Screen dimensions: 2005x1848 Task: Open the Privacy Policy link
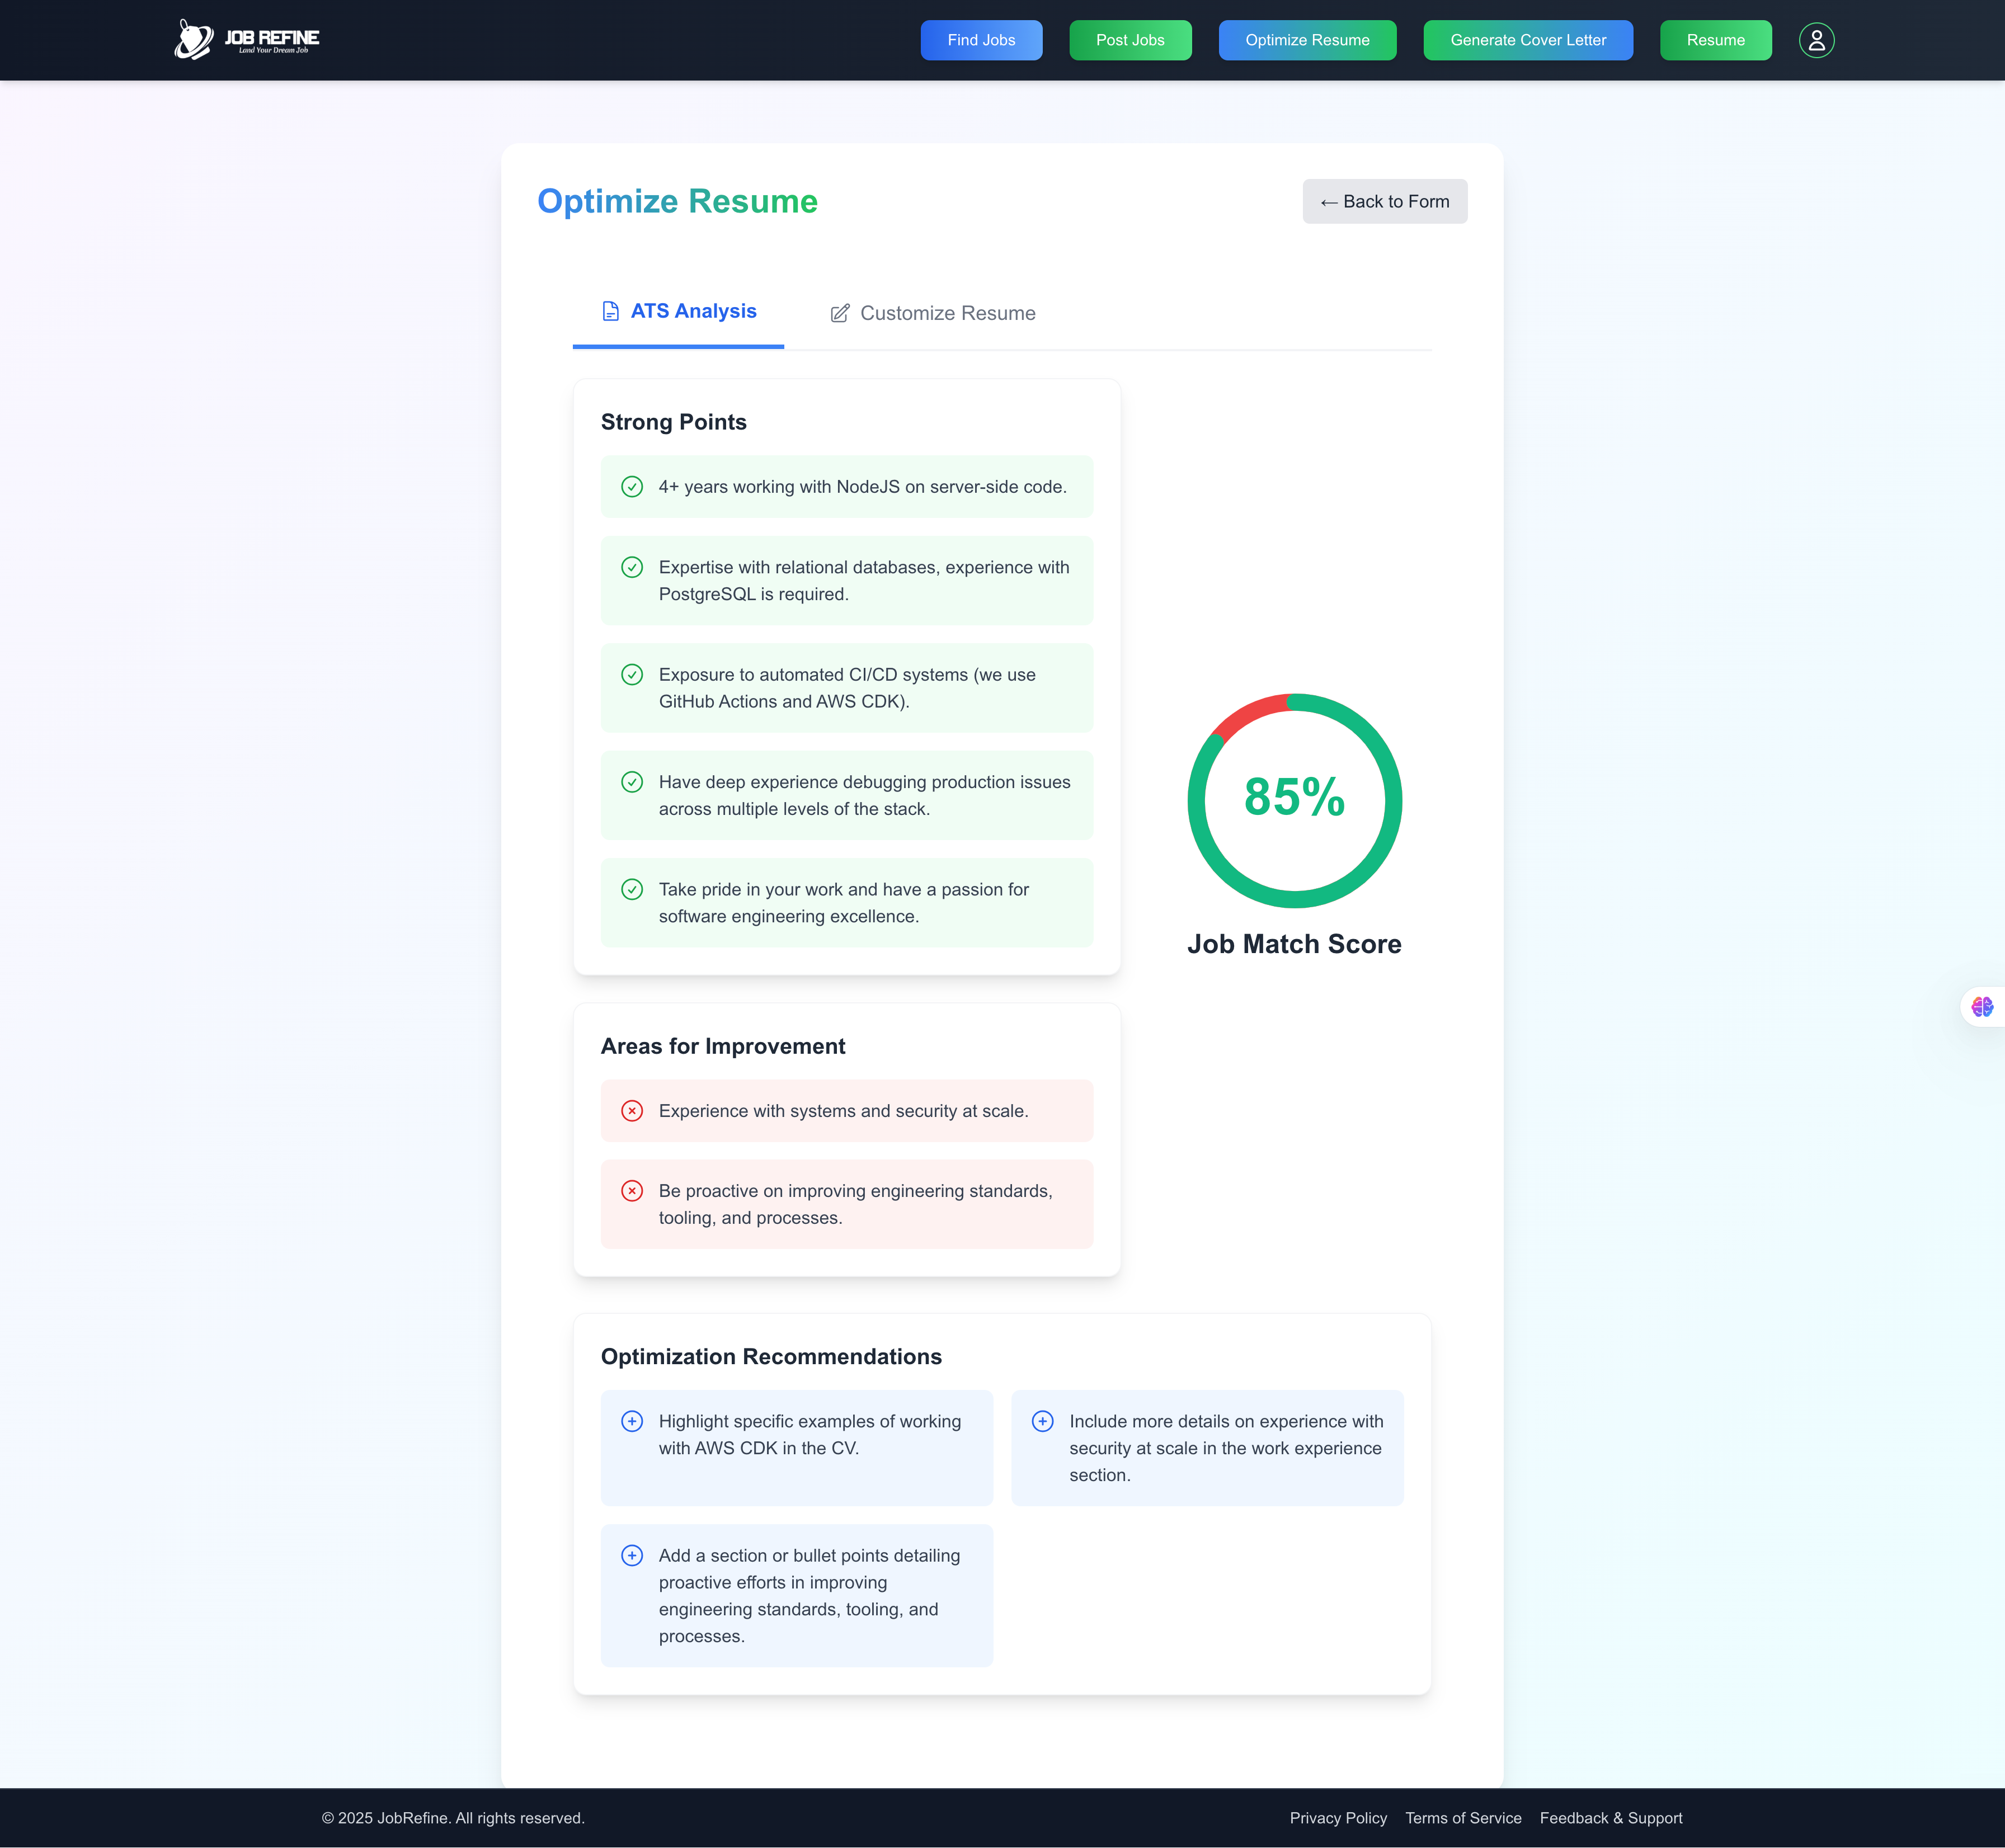click(1337, 1818)
